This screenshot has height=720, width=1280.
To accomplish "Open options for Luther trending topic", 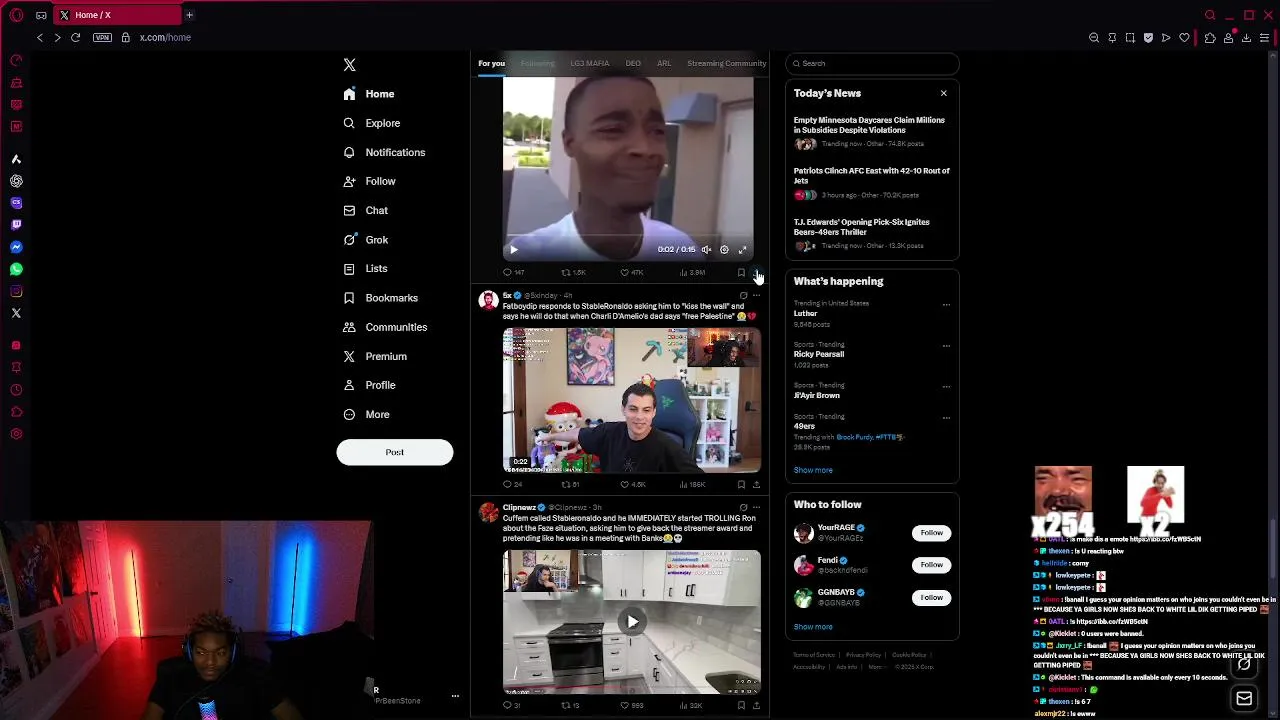I will pyautogui.click(x=946, y=304).
